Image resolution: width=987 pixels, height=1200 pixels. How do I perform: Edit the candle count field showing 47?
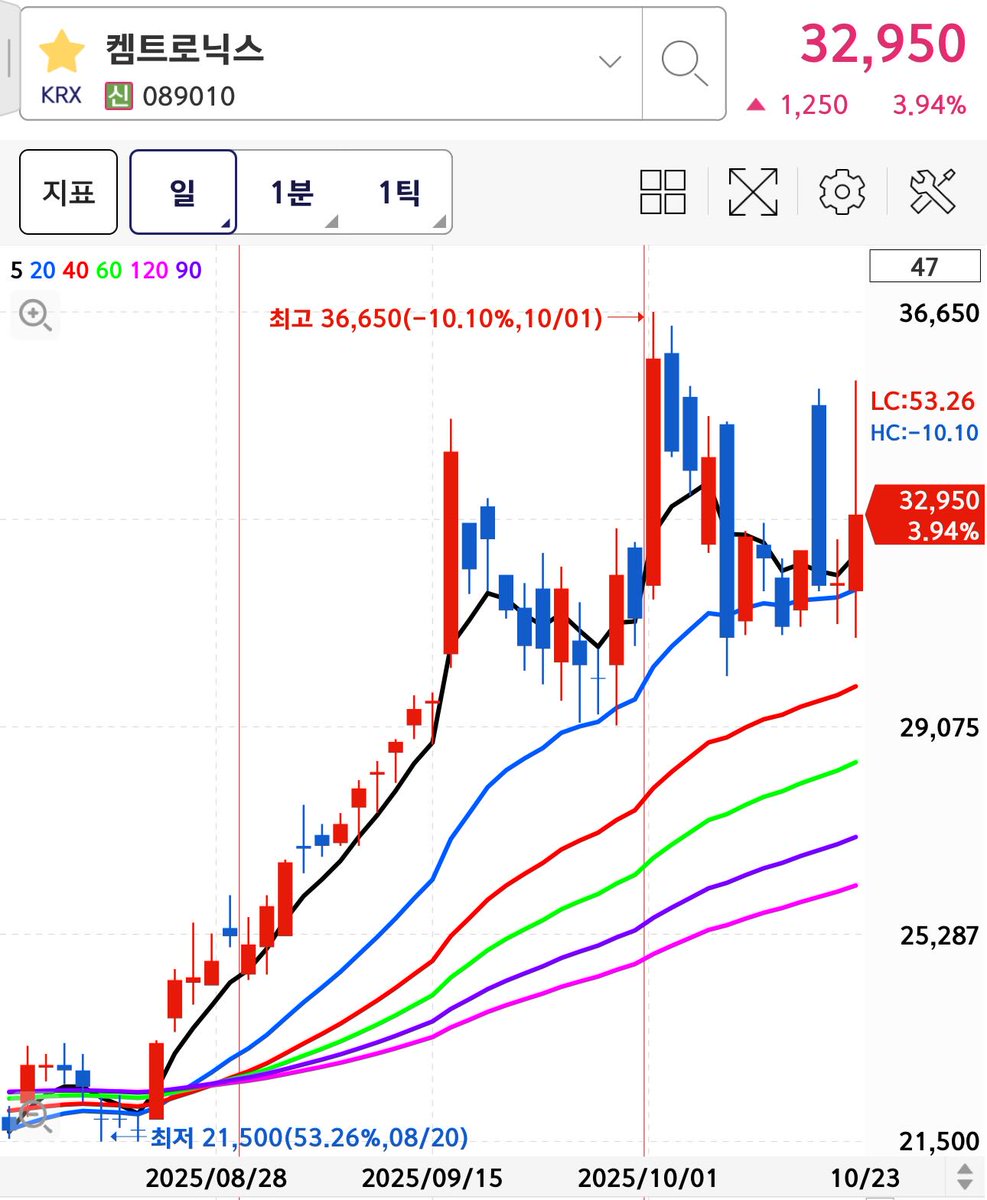click(925, 267)
